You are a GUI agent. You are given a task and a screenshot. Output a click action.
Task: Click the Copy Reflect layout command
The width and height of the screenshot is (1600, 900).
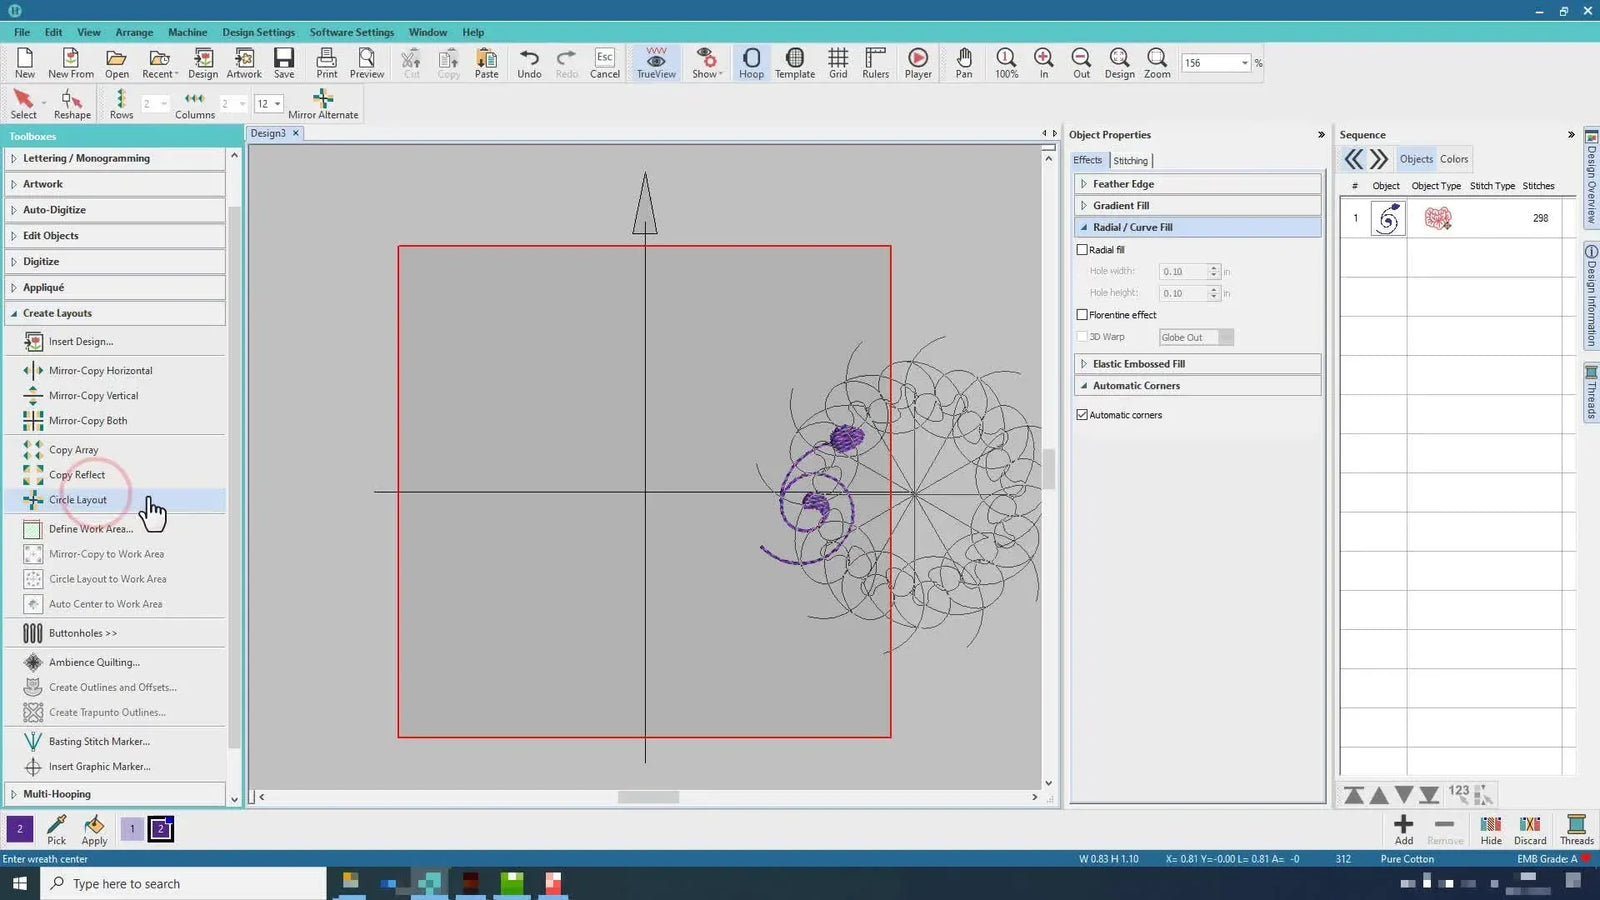[x=78, y=474]
